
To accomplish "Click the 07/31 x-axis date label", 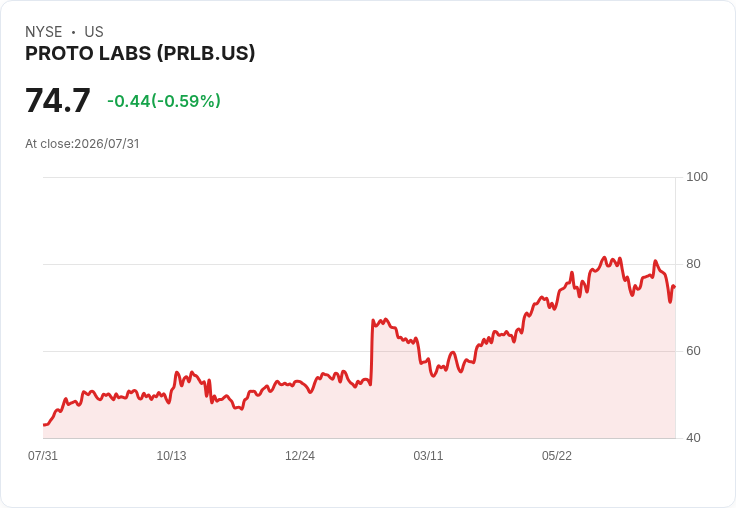I will (43, 456).
